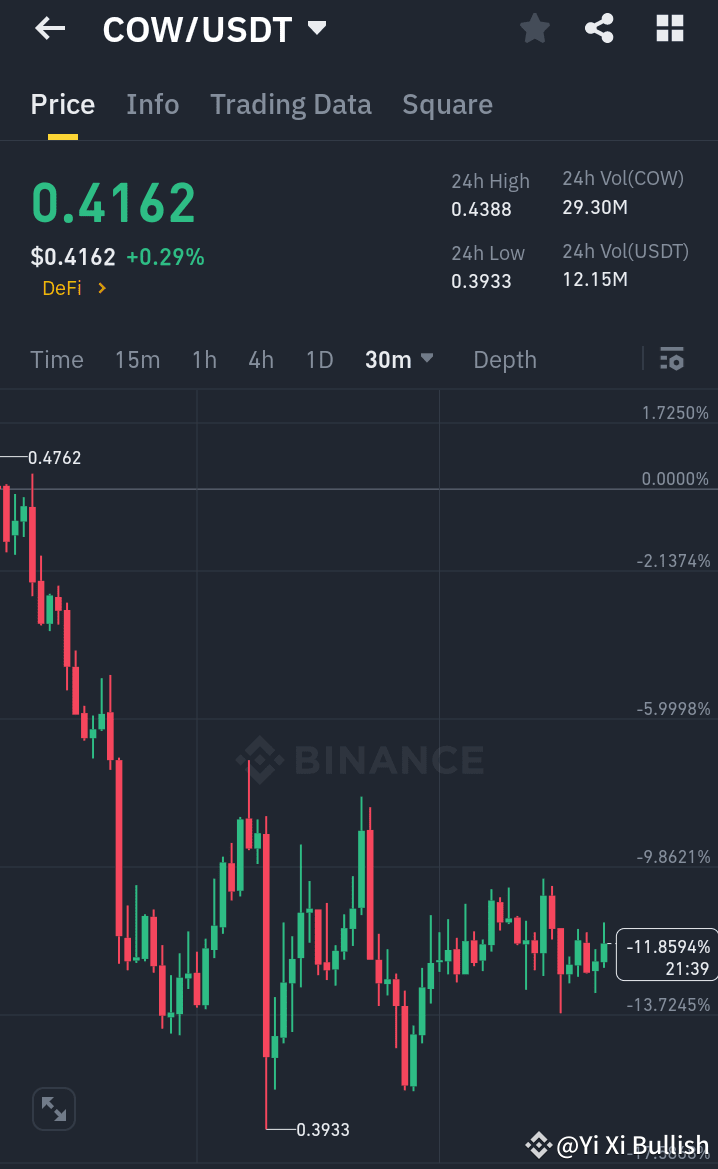Open the 30m interval dropdown
The height and width of the screenshot is (1169, 718).
(x=398, y=360)
